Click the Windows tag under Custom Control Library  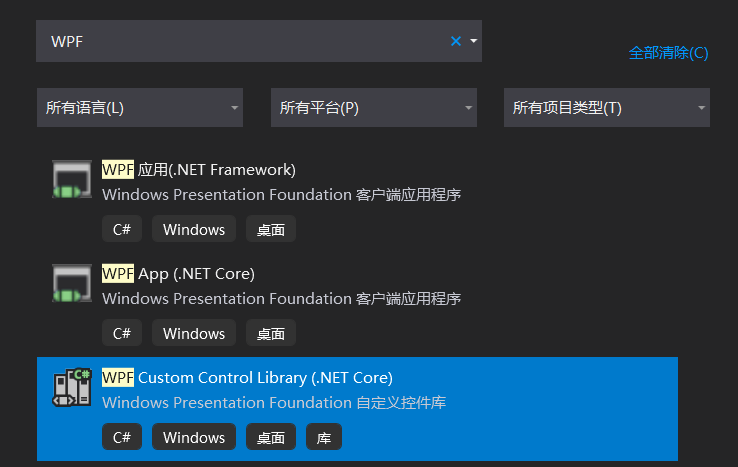194,437
